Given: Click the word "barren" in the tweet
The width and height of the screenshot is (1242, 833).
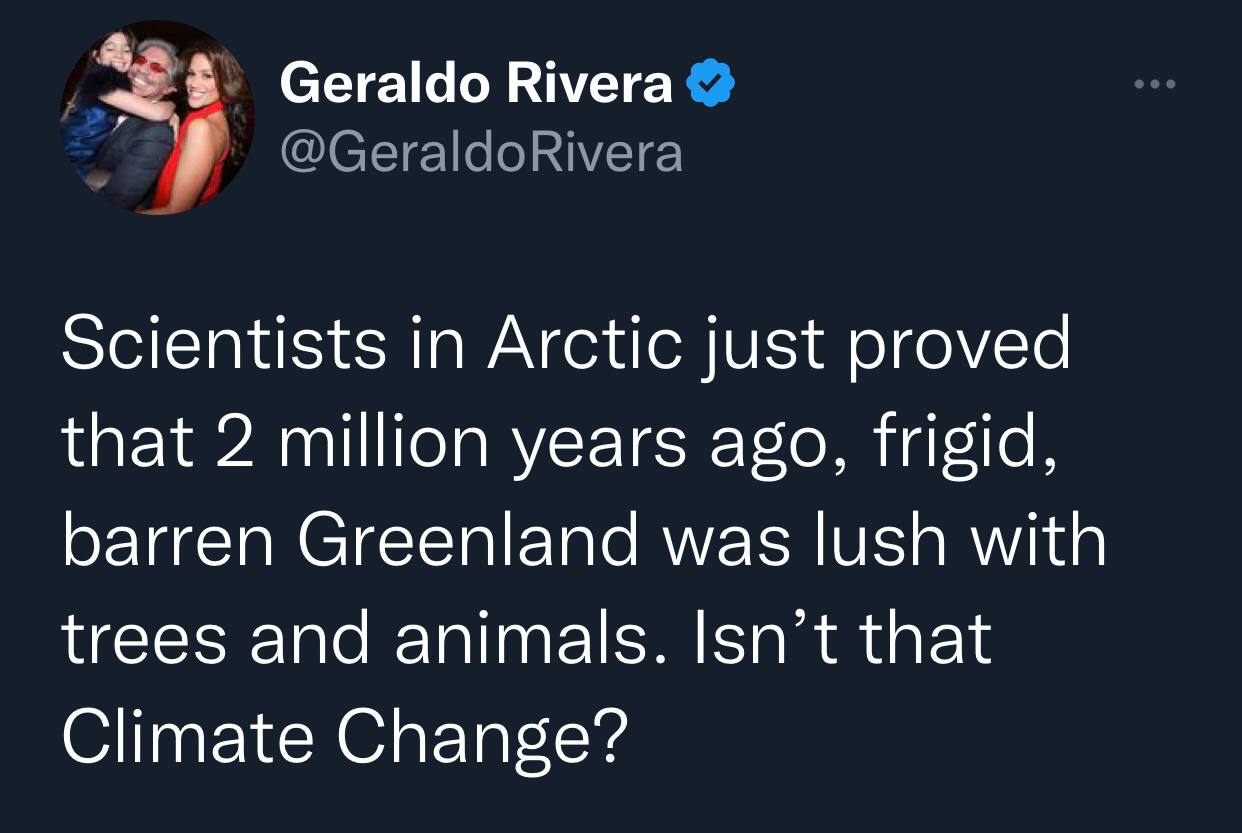Looking at the screenshot, I should pyautogui.click(x=163, y=540).
